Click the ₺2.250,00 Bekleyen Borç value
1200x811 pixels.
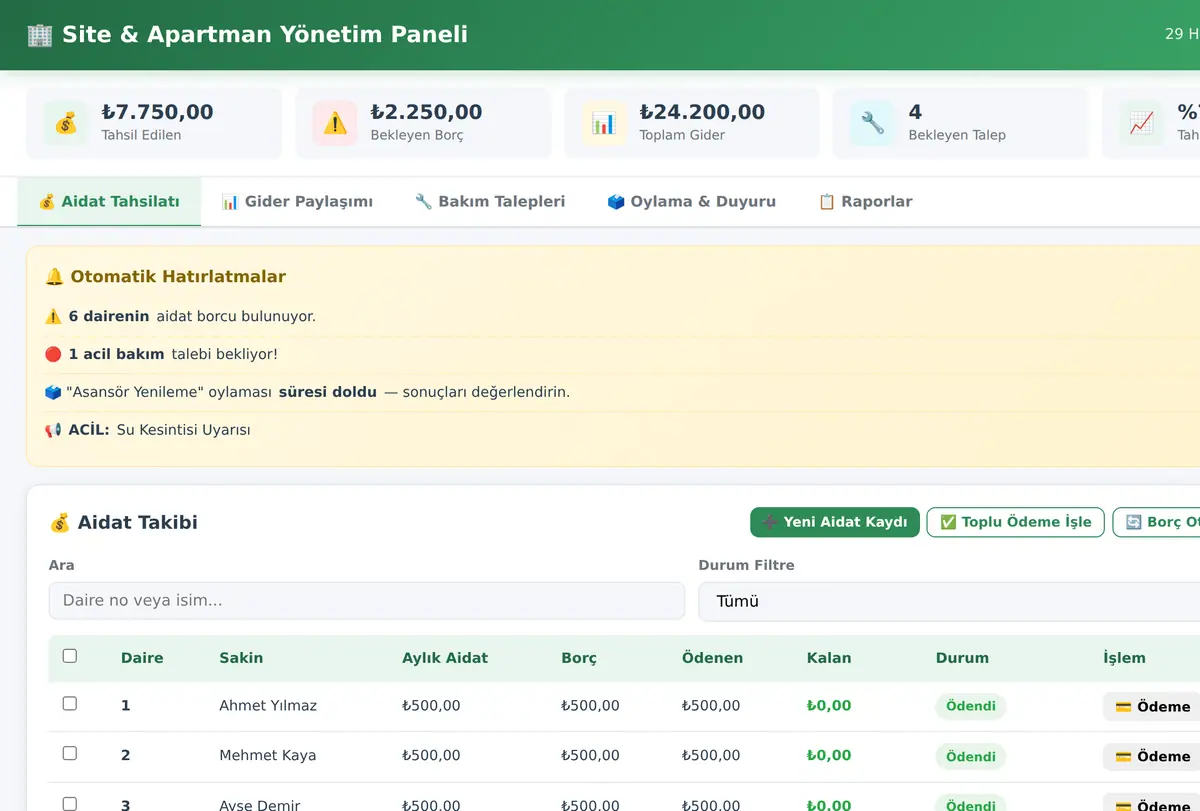[426, 112]
